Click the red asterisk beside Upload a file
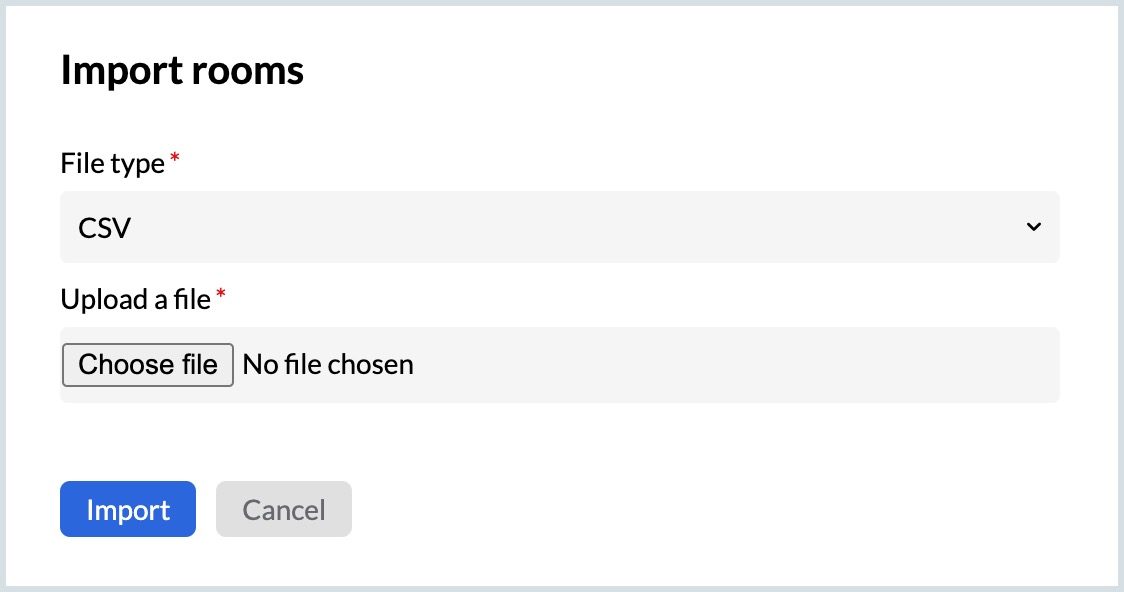The width and height of the screenshot is (1124, 592). pos(221,295)
